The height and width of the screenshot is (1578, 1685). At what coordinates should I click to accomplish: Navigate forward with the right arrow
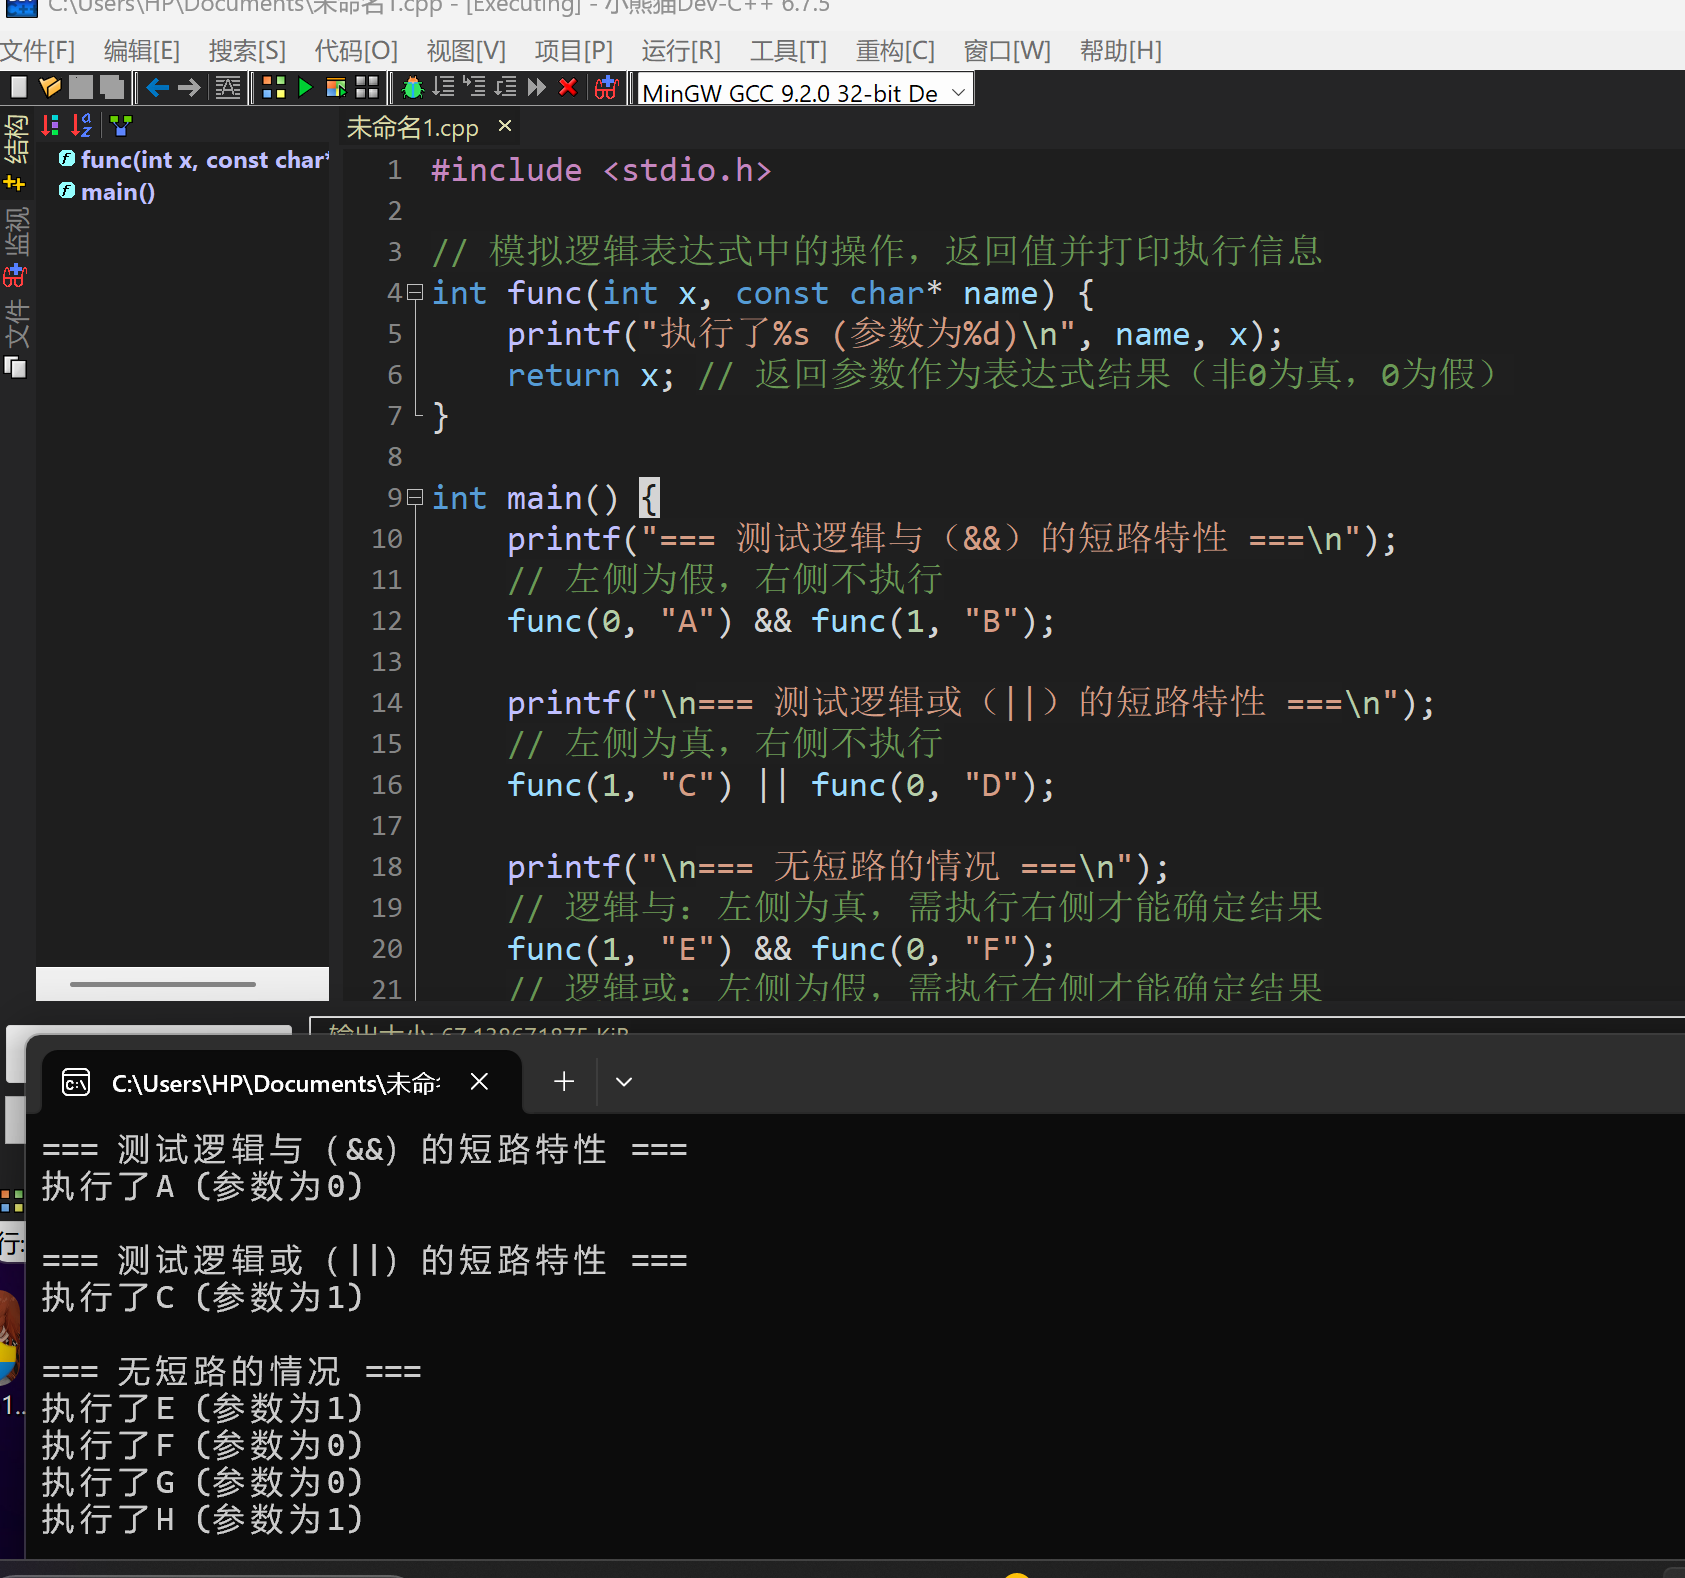(x=189, y=88)
